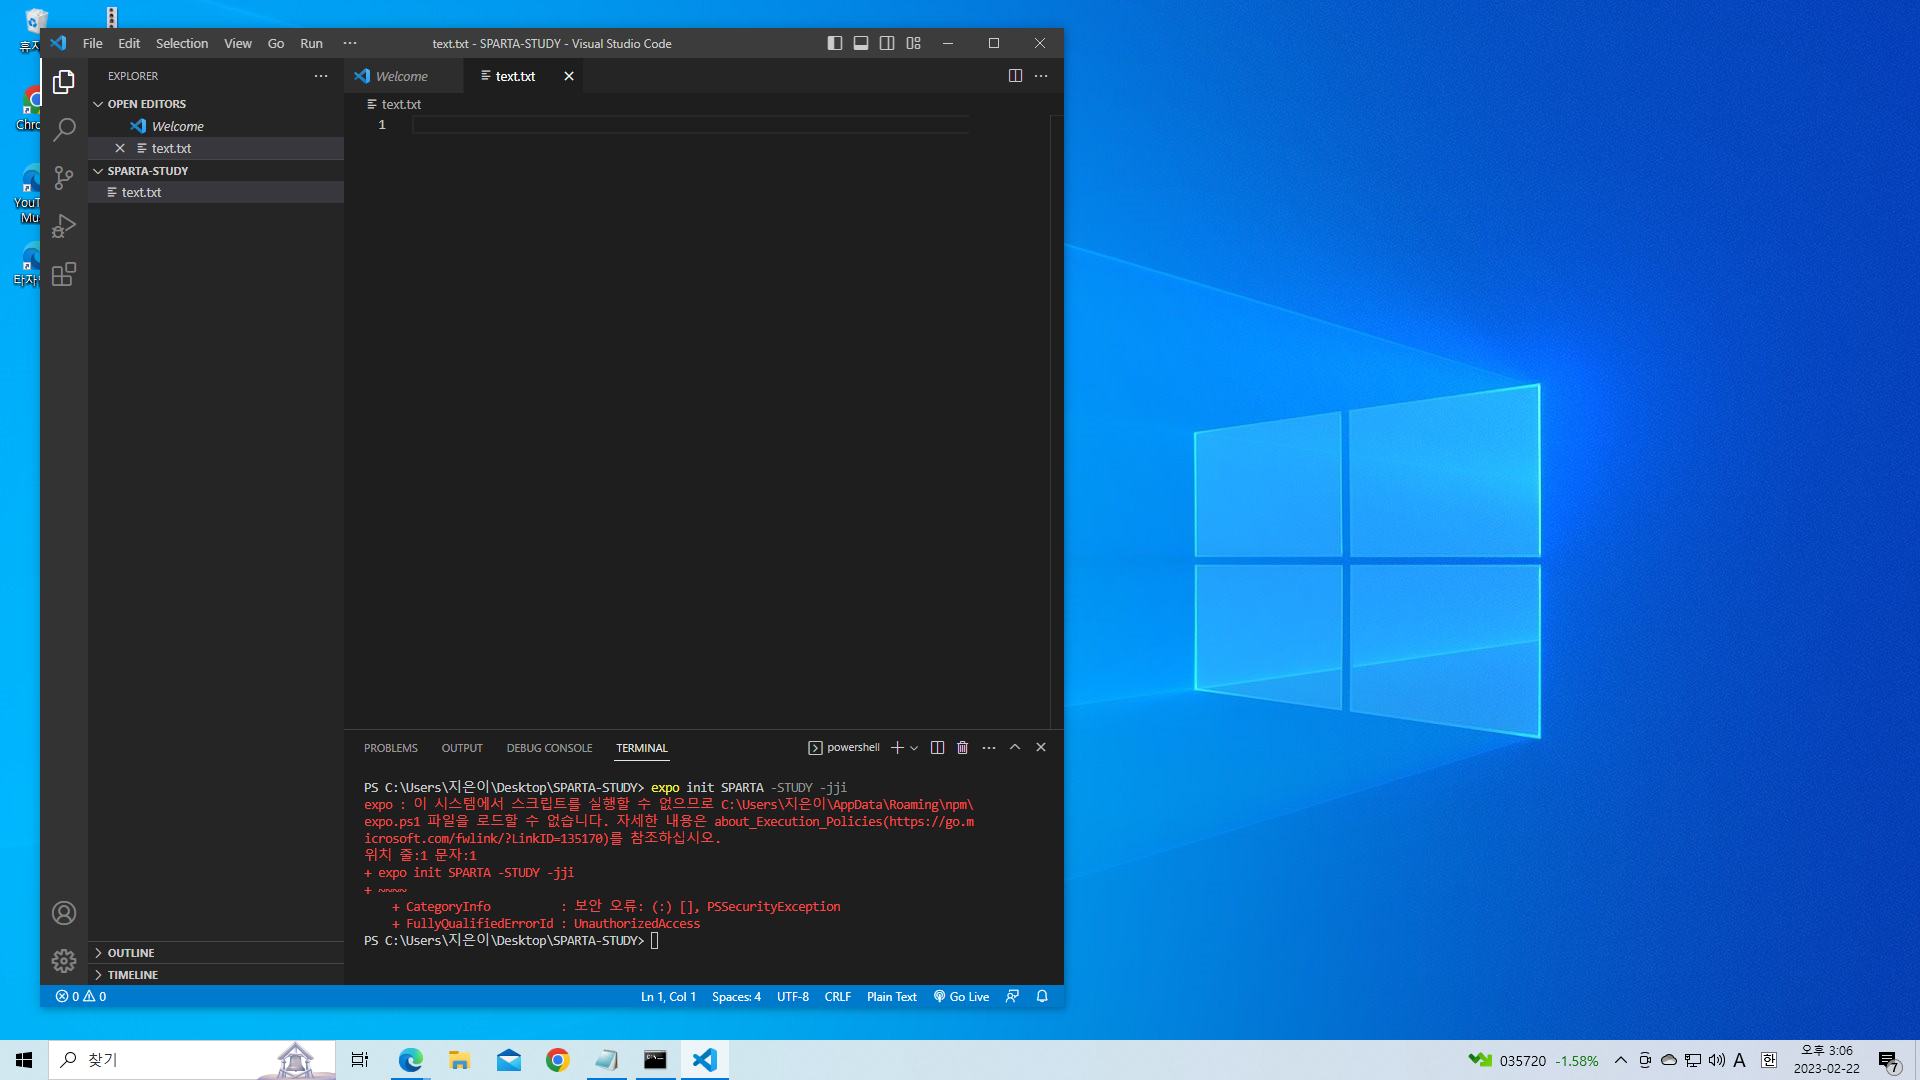The image size is (1920, 1080).
Task: Open the Extensions view
Action: pos(64,274)
